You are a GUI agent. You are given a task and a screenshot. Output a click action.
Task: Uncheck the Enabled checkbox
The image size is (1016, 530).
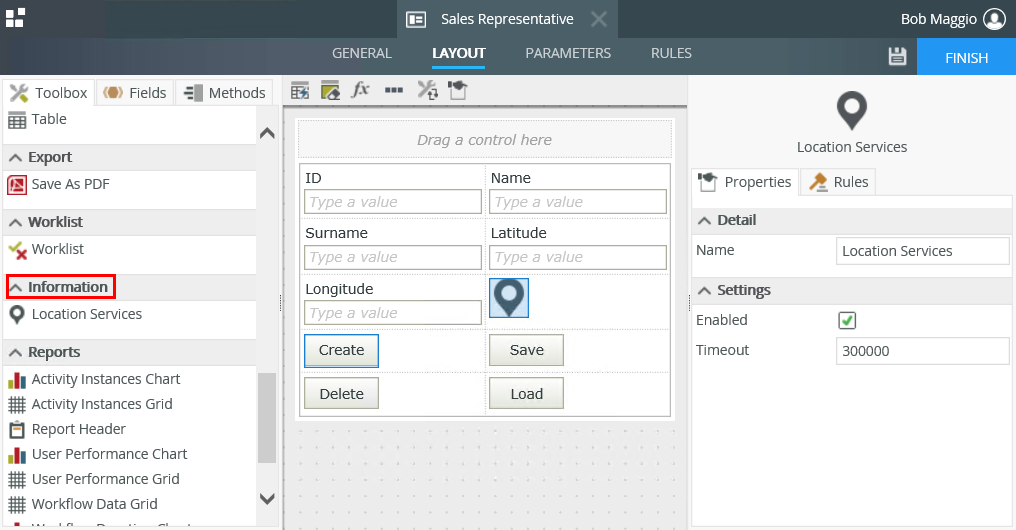847,321
